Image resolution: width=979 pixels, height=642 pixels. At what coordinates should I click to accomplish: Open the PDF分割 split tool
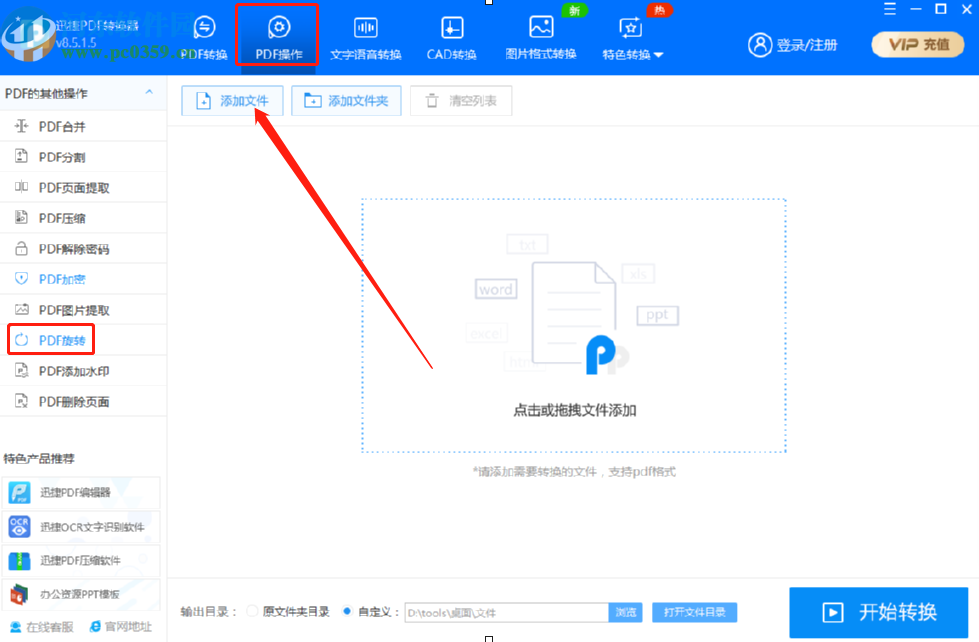click(64, 156)
